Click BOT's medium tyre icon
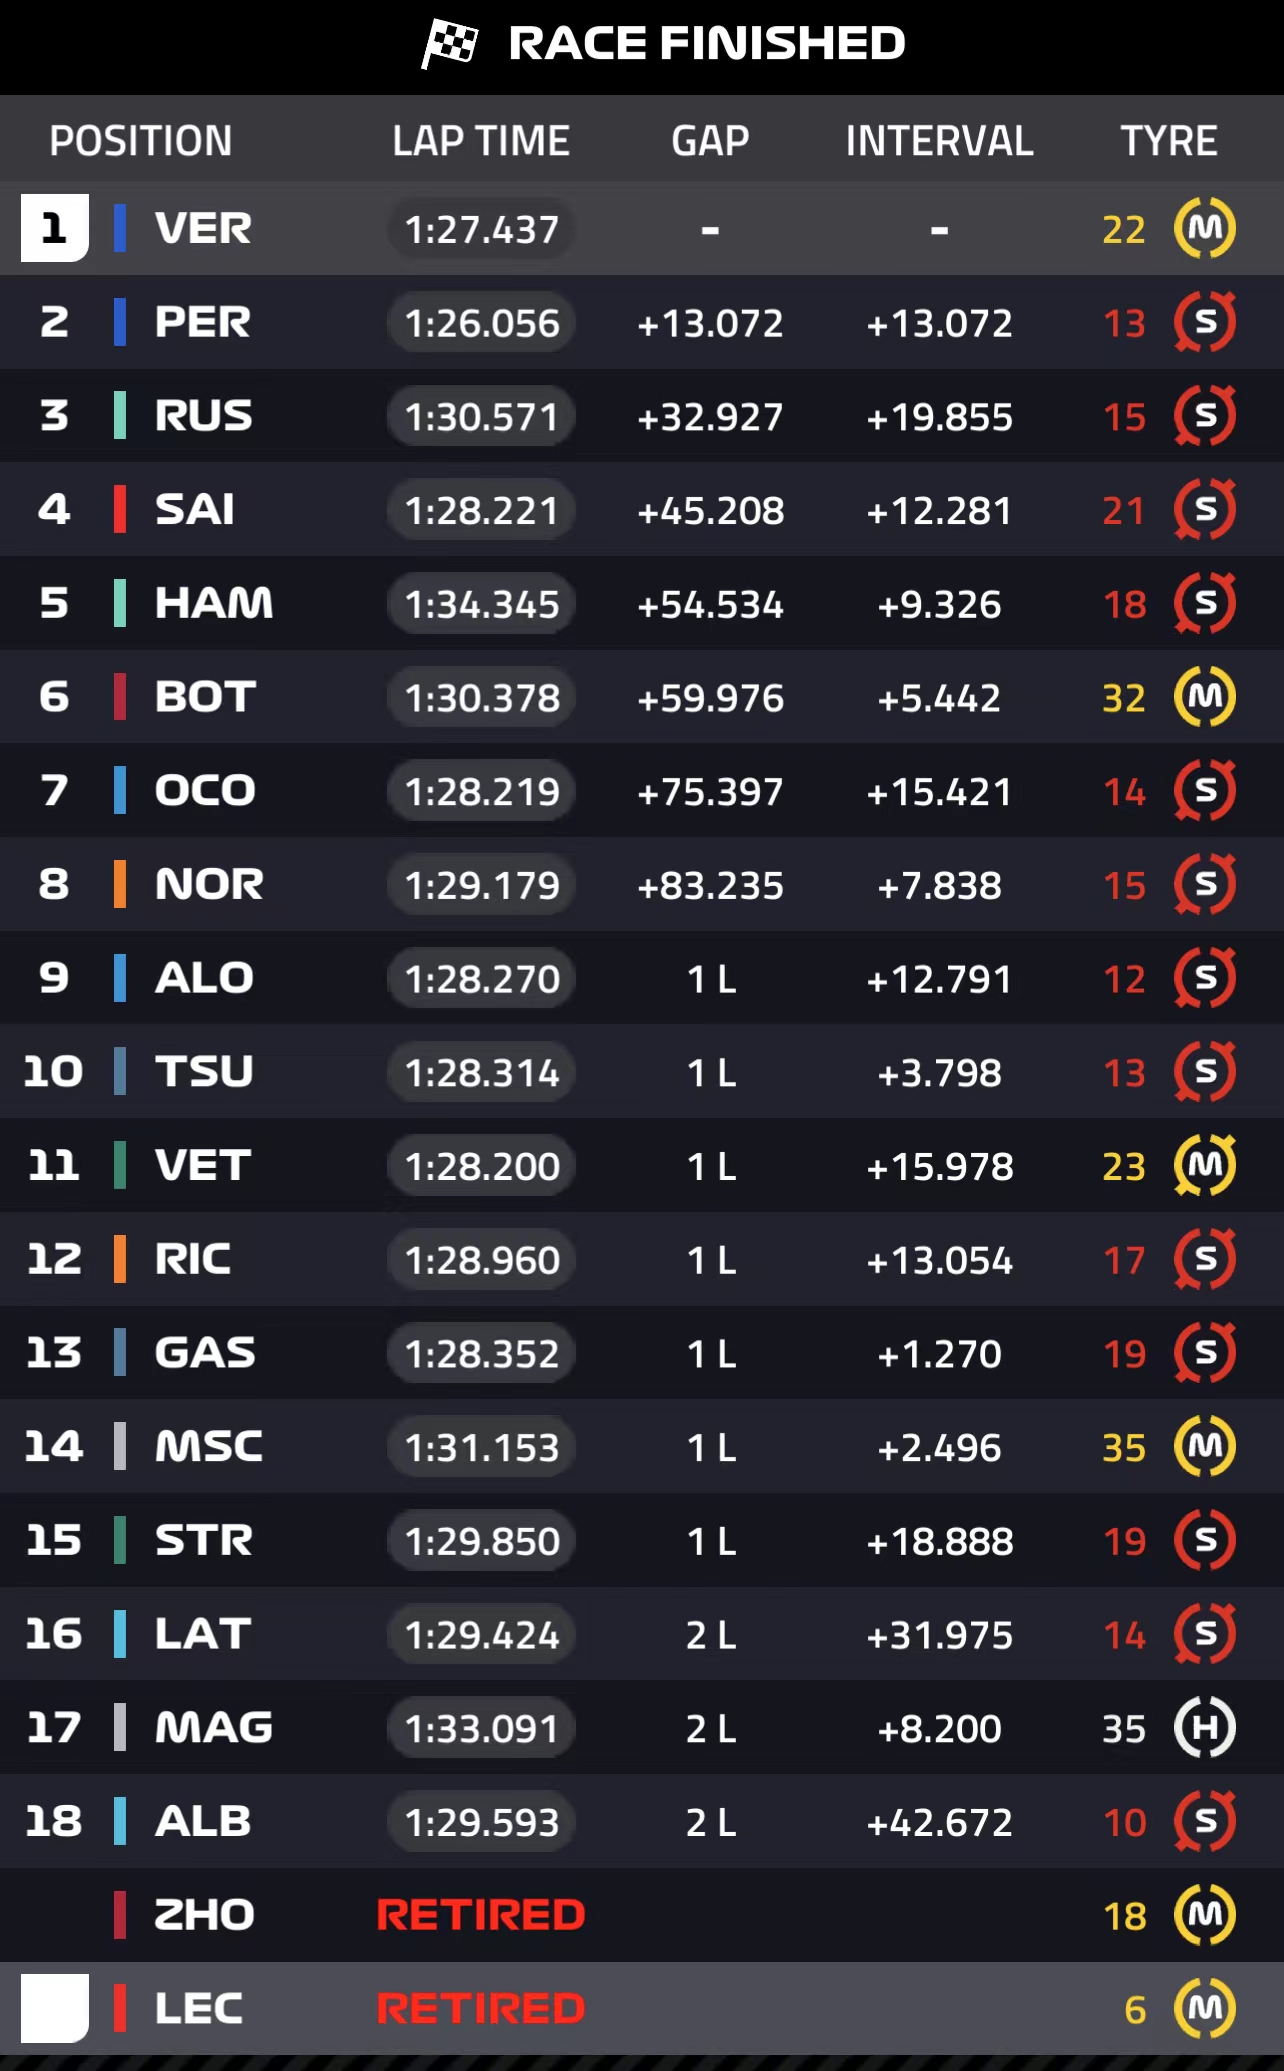1284x2071 pixels. point(1205,697)
